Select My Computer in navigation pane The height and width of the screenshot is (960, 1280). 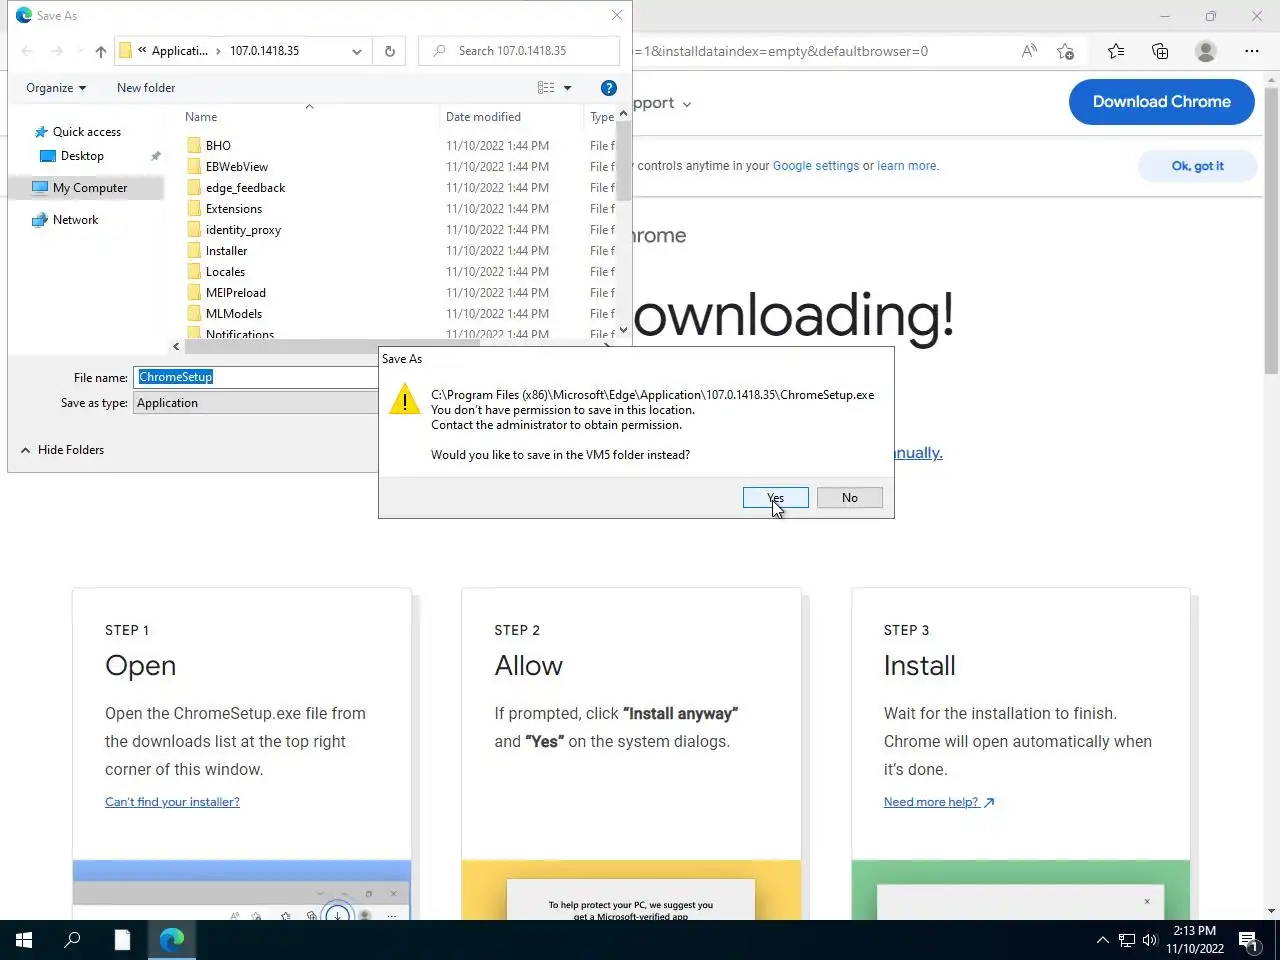89,188
